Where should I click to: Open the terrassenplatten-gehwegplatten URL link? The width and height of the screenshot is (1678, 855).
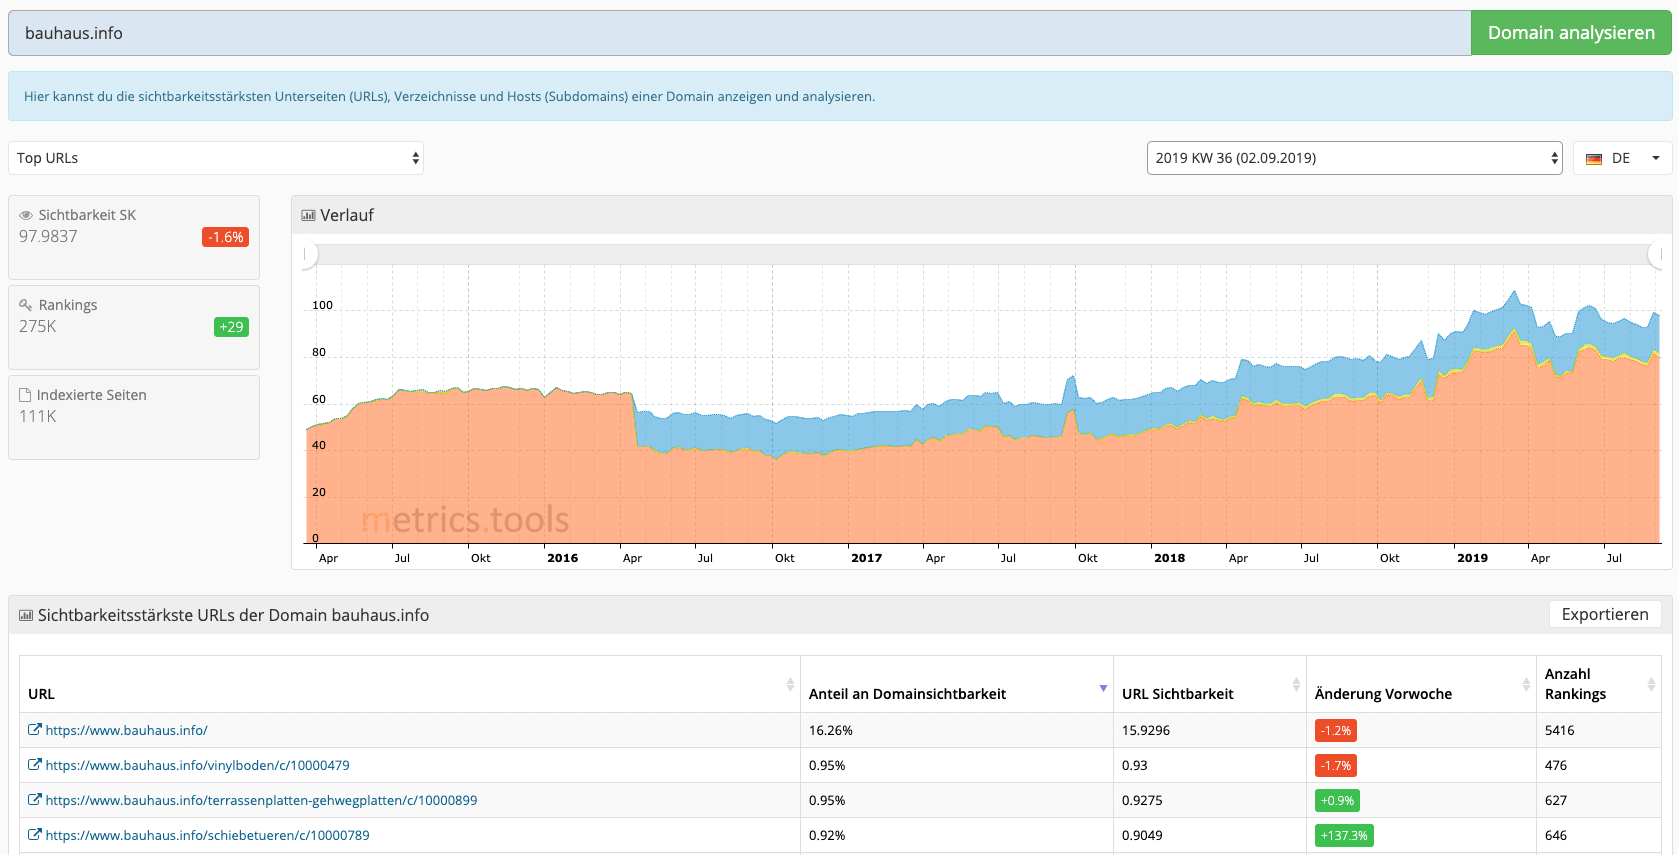click(262, 800)
